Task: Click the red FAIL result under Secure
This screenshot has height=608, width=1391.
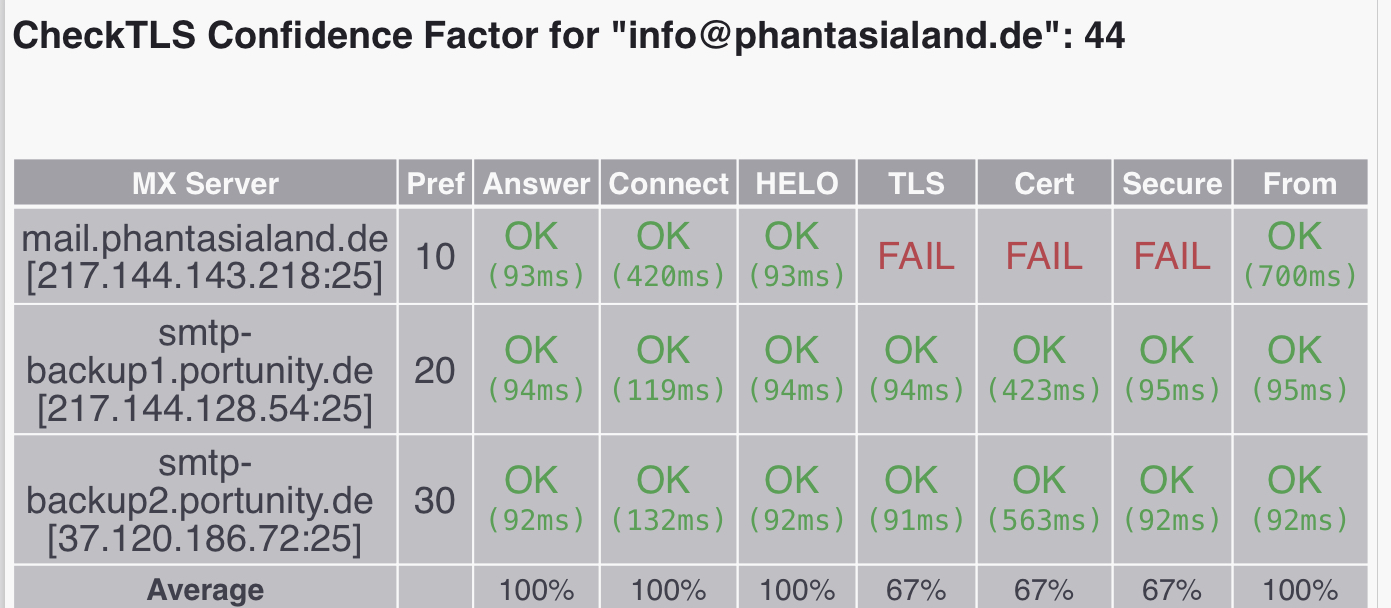Action: 1172,257
